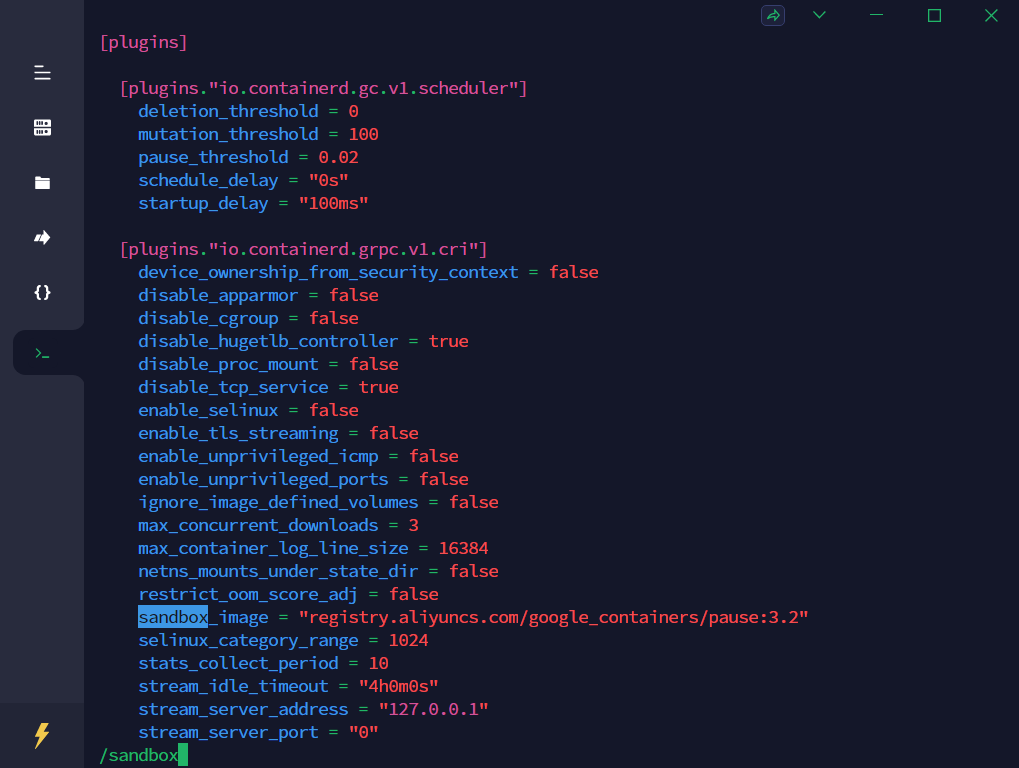The width and height of the screenshot is (1019, 768).
Task: Click the sandbox_image registry URL string
Action: 553,617
